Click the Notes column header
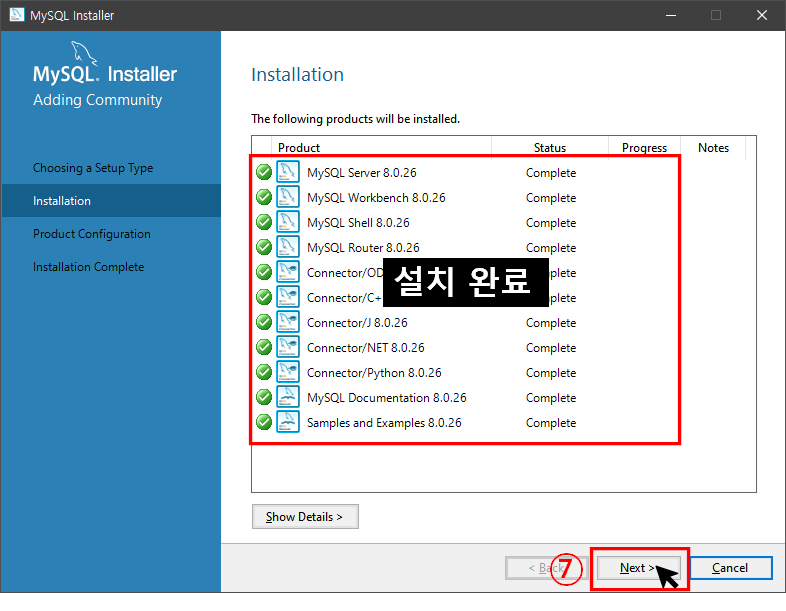The width and height of the screenshot is (786, 611). pos(713,148)
